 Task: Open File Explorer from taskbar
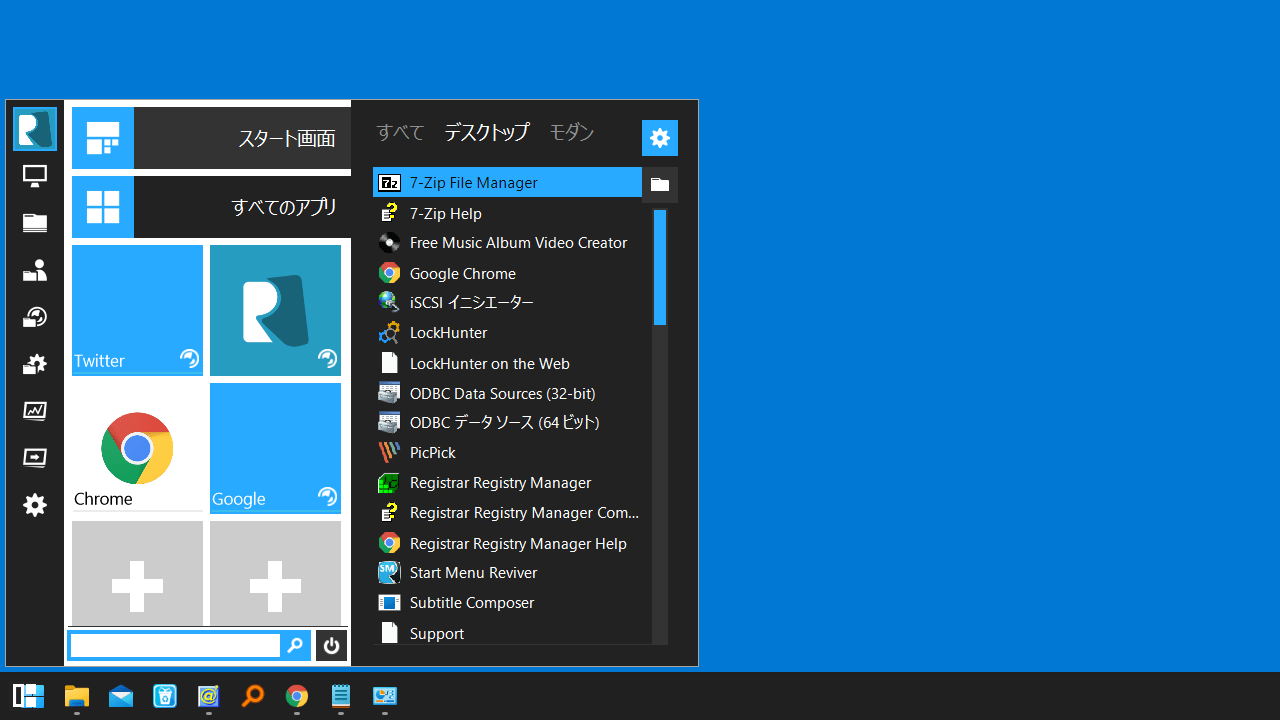click(x=77, y=696)
